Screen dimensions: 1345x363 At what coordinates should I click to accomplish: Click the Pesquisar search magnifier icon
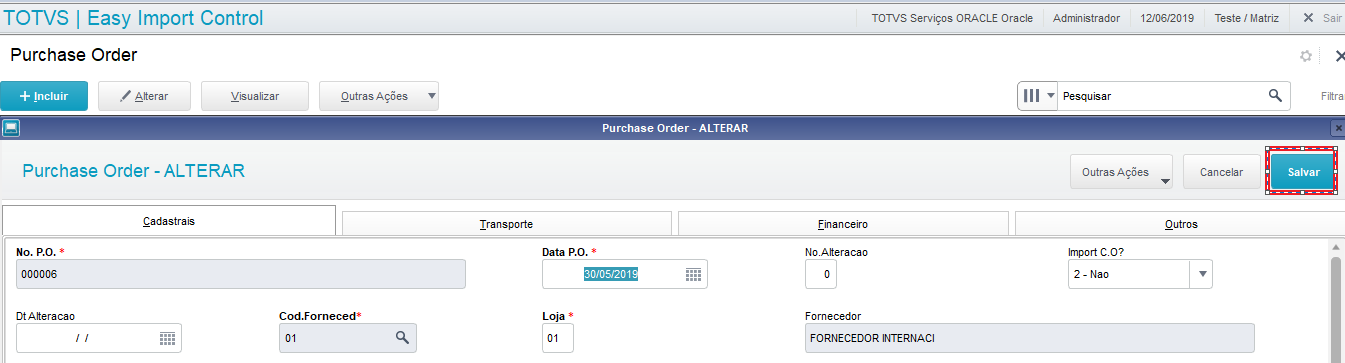coord(1275,96)
